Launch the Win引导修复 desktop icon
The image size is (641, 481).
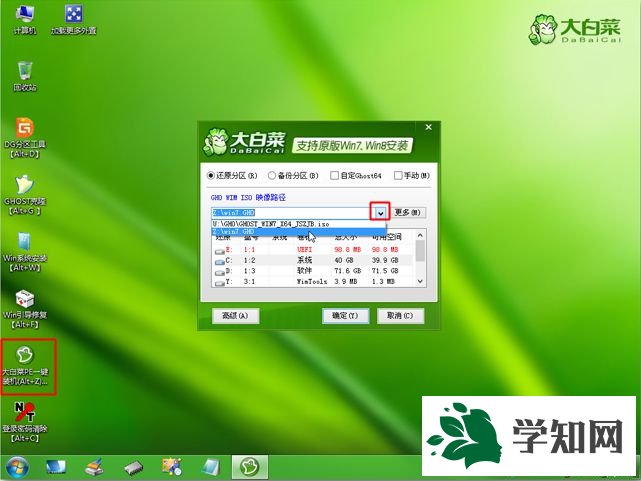(x=25, y=309)
